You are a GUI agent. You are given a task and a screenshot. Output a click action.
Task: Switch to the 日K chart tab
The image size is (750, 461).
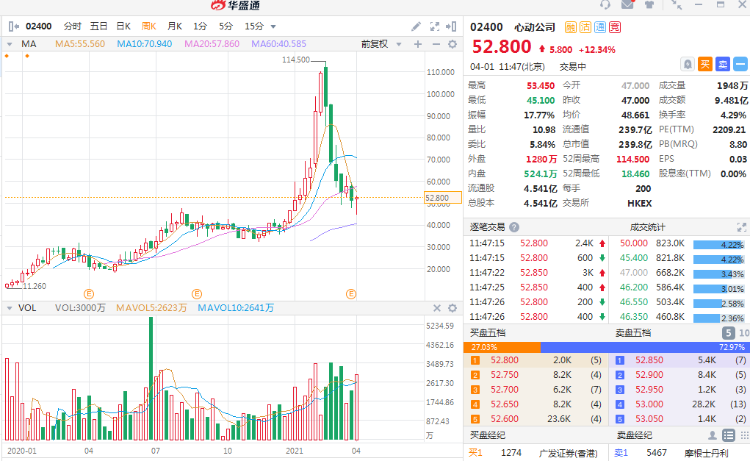point(123,26)
